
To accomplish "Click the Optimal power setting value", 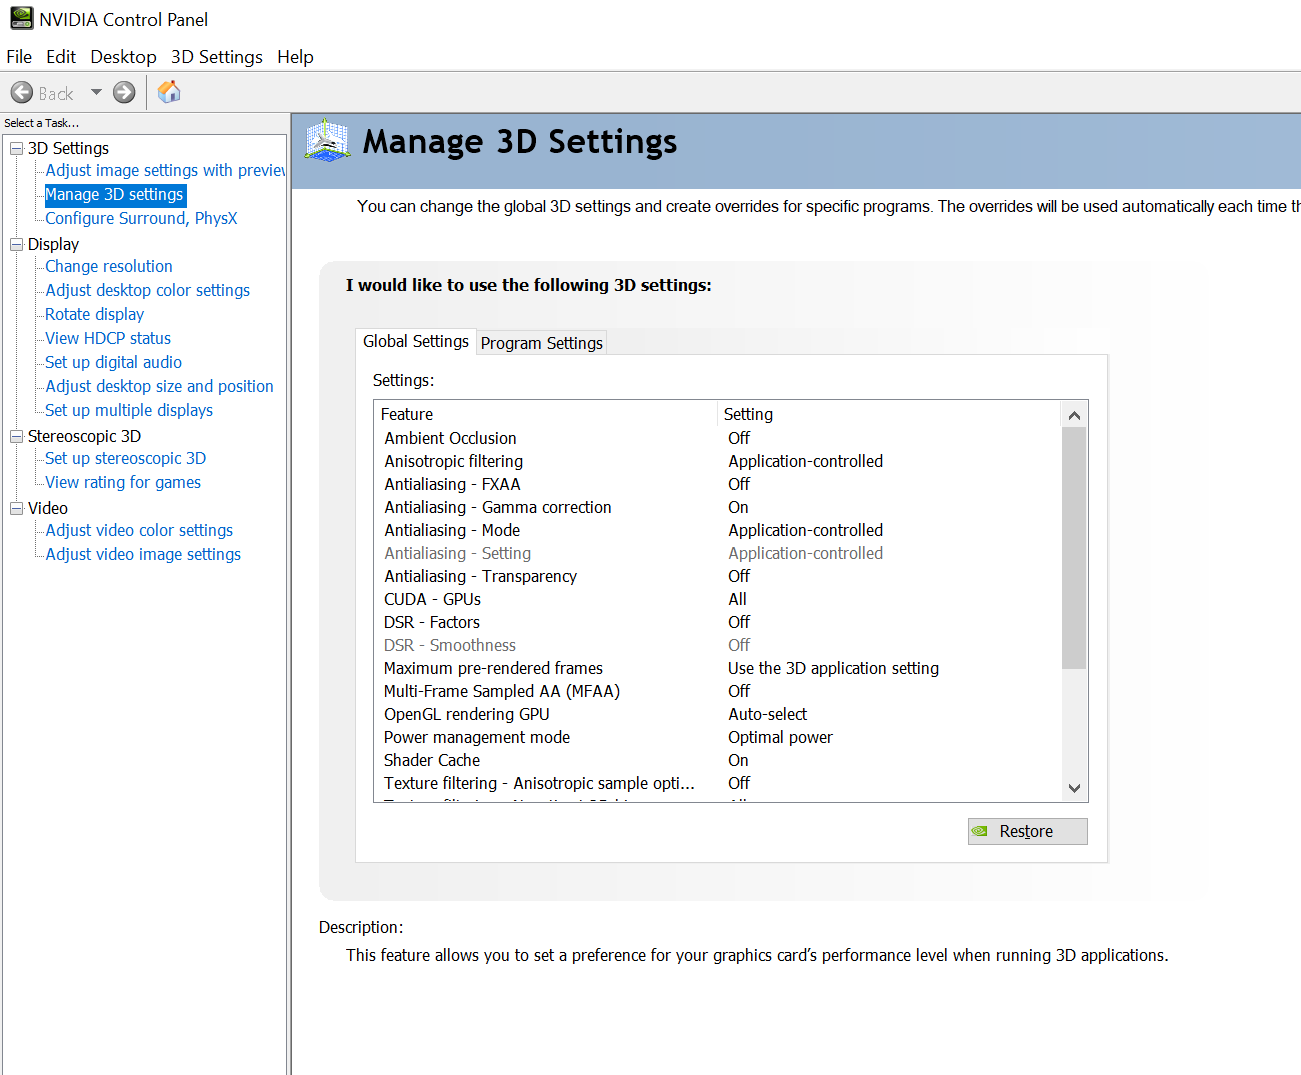I will [x=780, y=737].
